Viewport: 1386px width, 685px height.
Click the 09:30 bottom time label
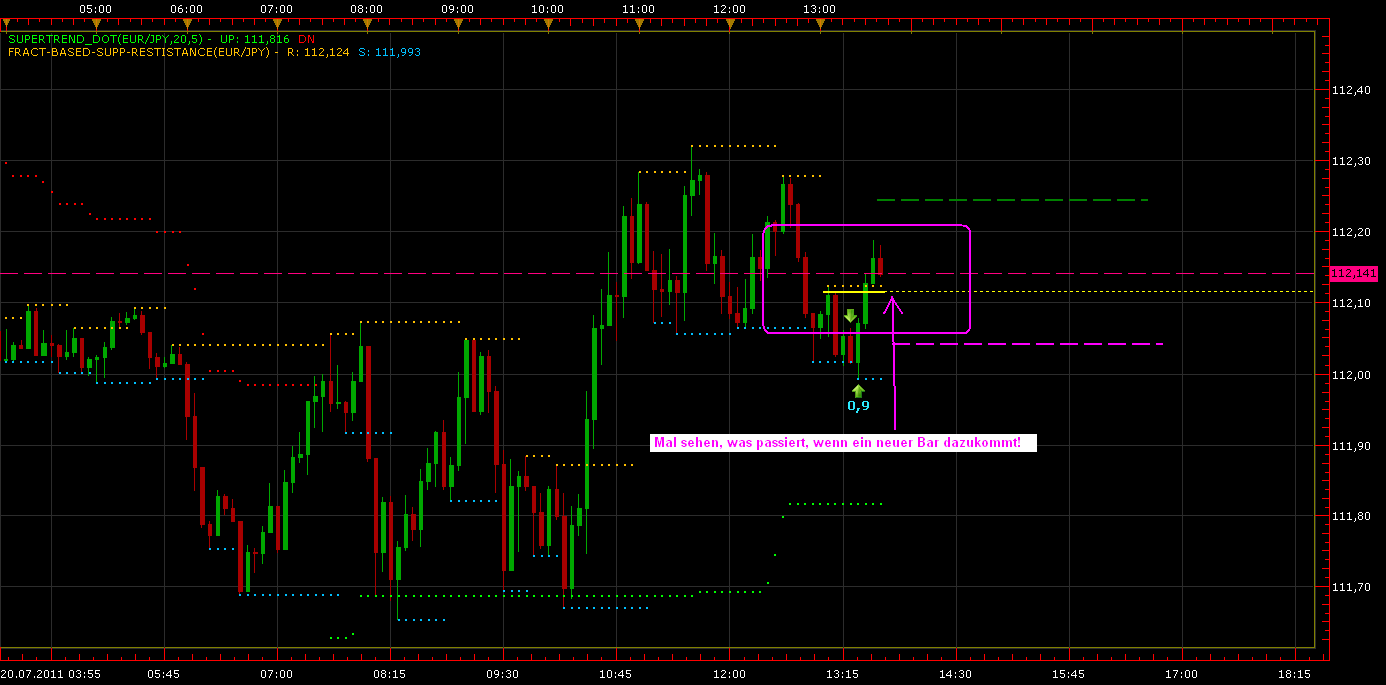coord(503,674)
